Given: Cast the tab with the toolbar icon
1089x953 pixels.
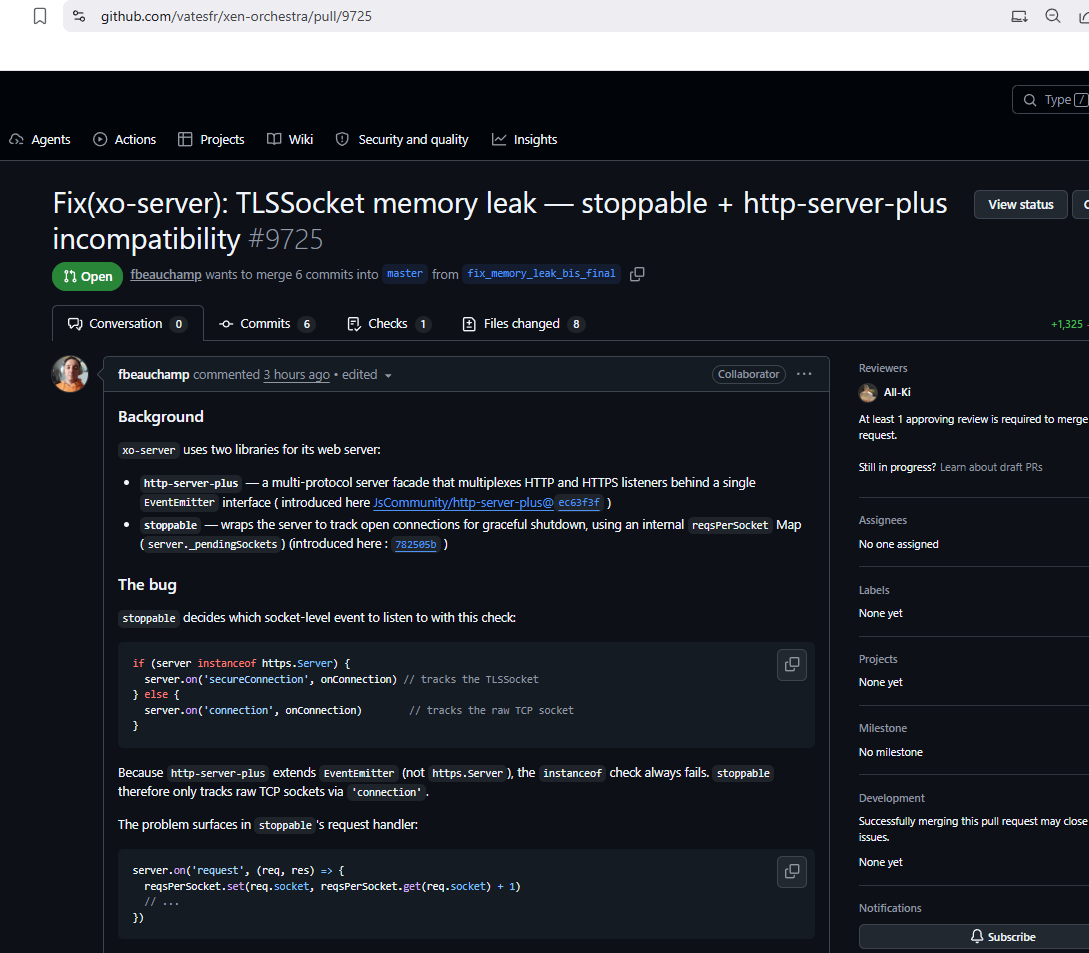Looking at the screenshot, I should pos(1019,16).
